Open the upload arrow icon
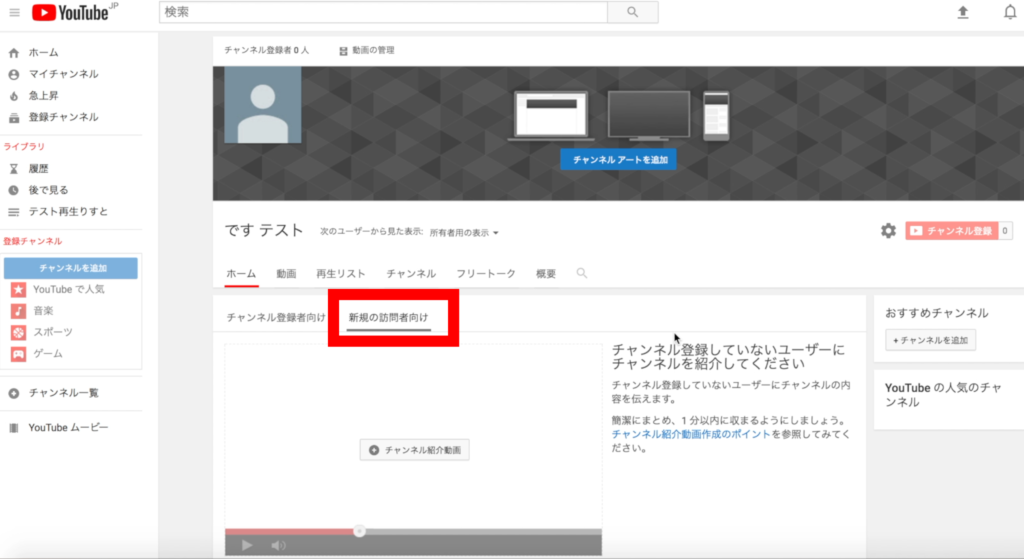 963,12
